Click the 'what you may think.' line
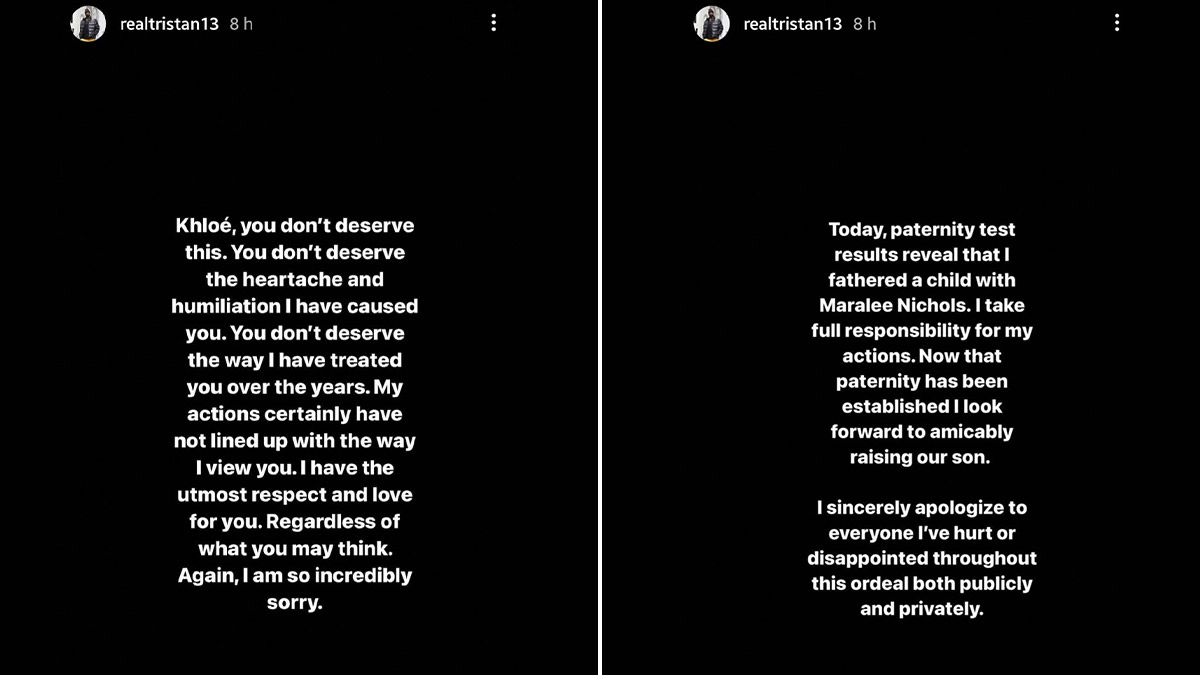This screenshot has height=675, width=1200. click(294, 549)
